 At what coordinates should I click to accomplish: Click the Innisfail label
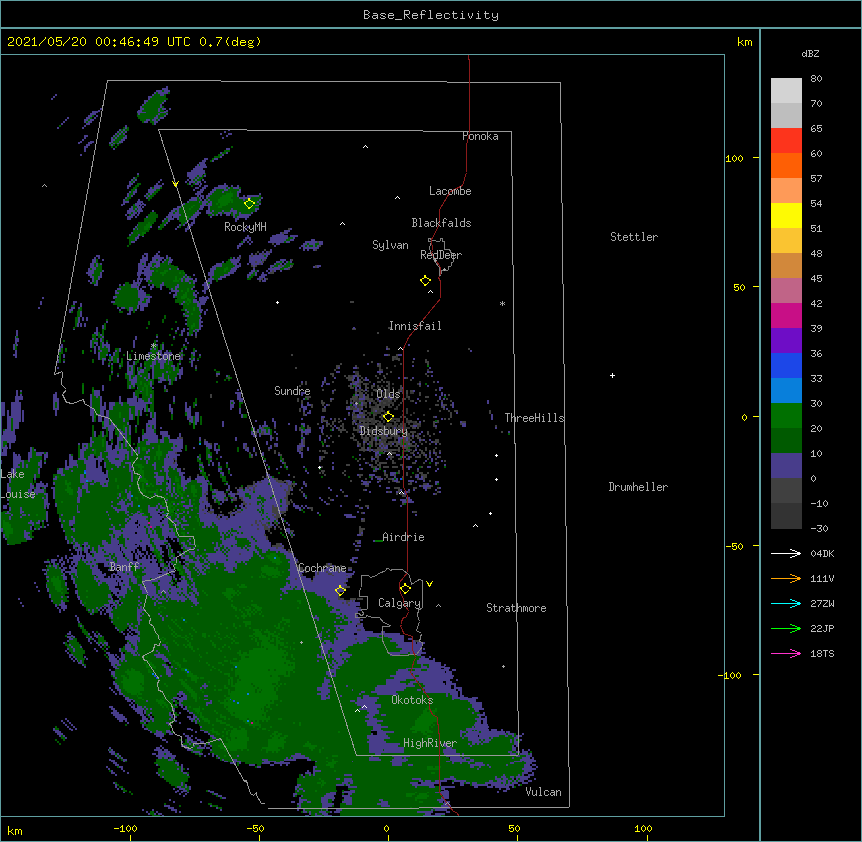click(x=415, y=326)
